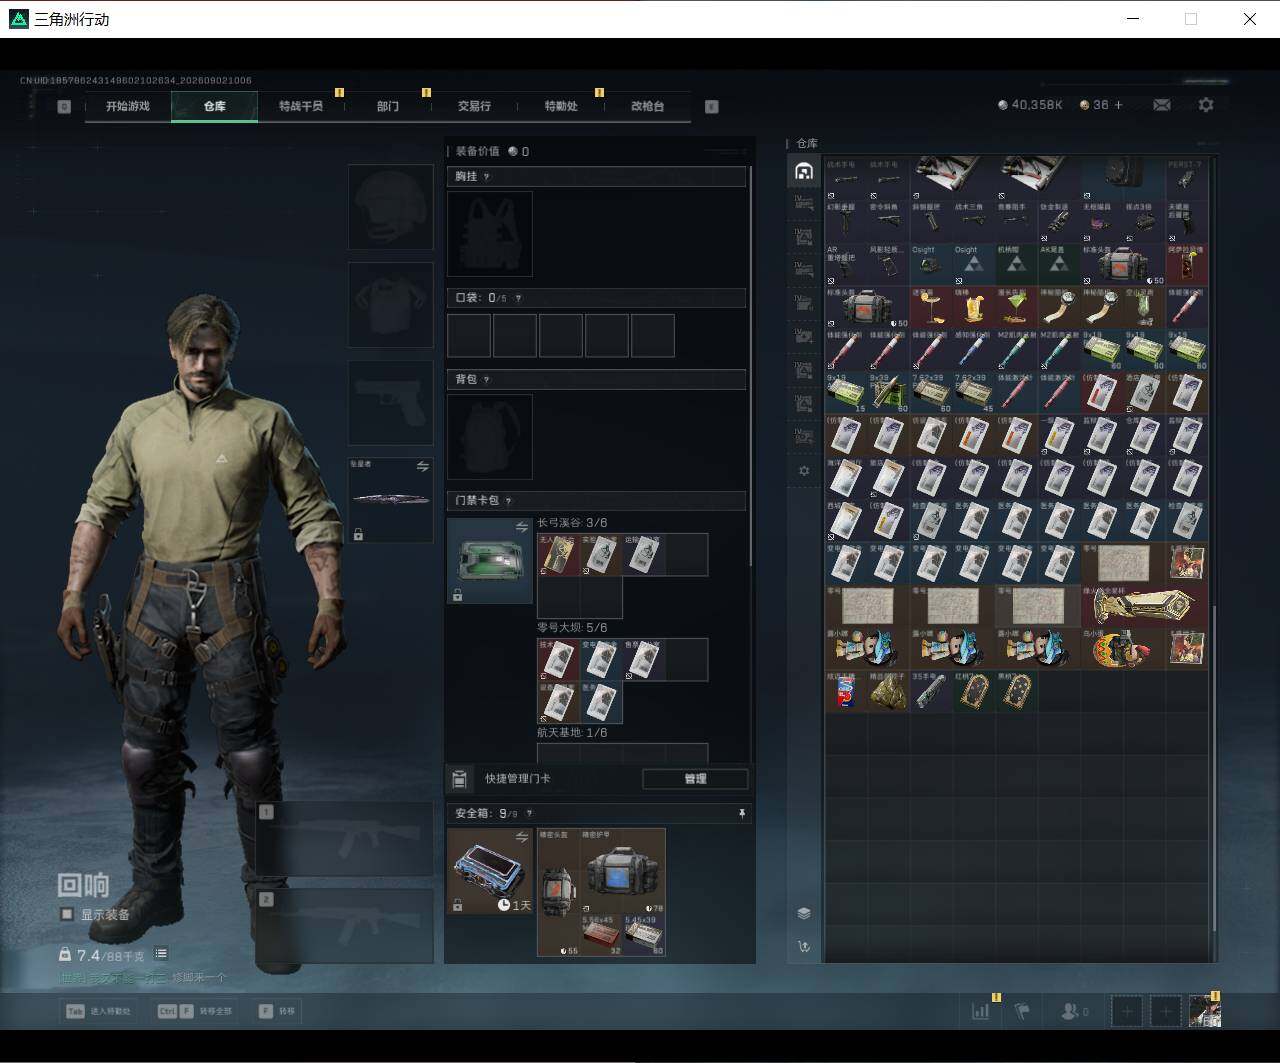Switch to the 特勤处 tab

click(561, 106)
